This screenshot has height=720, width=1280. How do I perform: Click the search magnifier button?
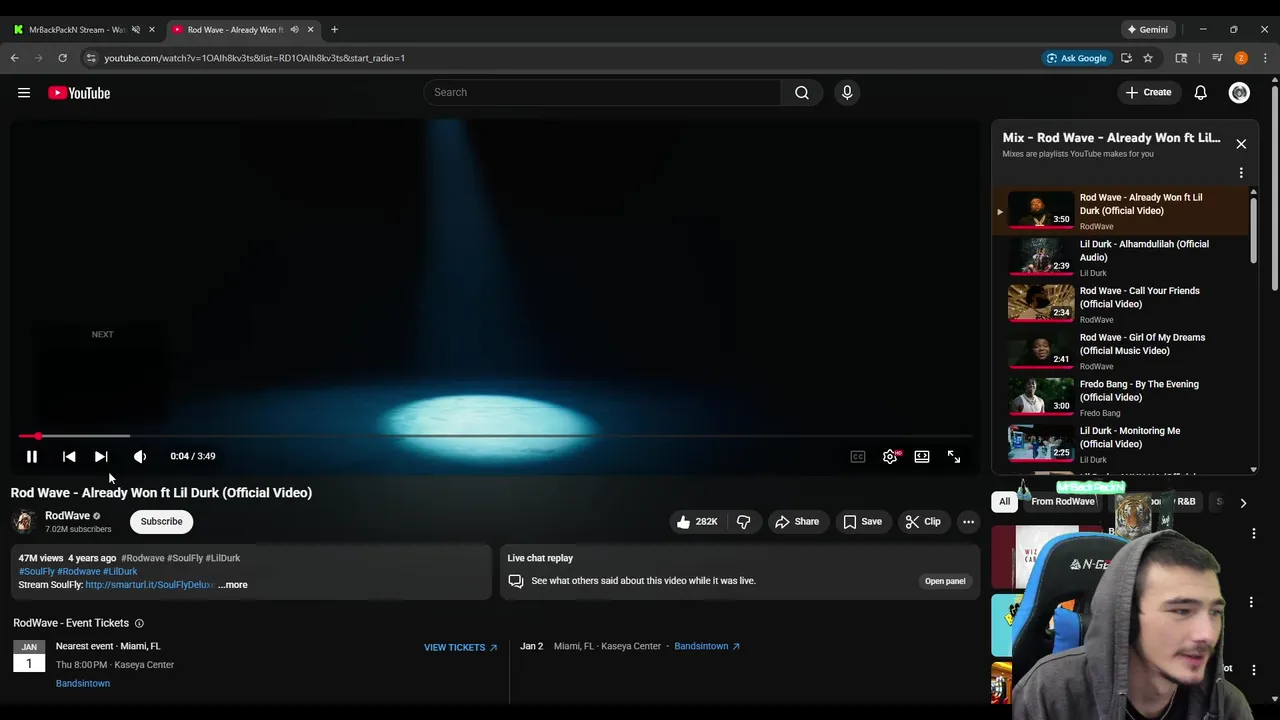pos(802,92)
